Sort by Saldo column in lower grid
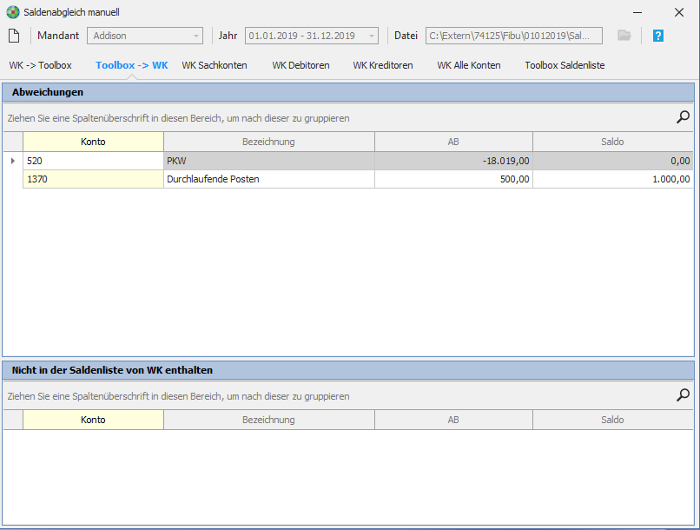This screenshot has height=530, width=700. point(612,420)
